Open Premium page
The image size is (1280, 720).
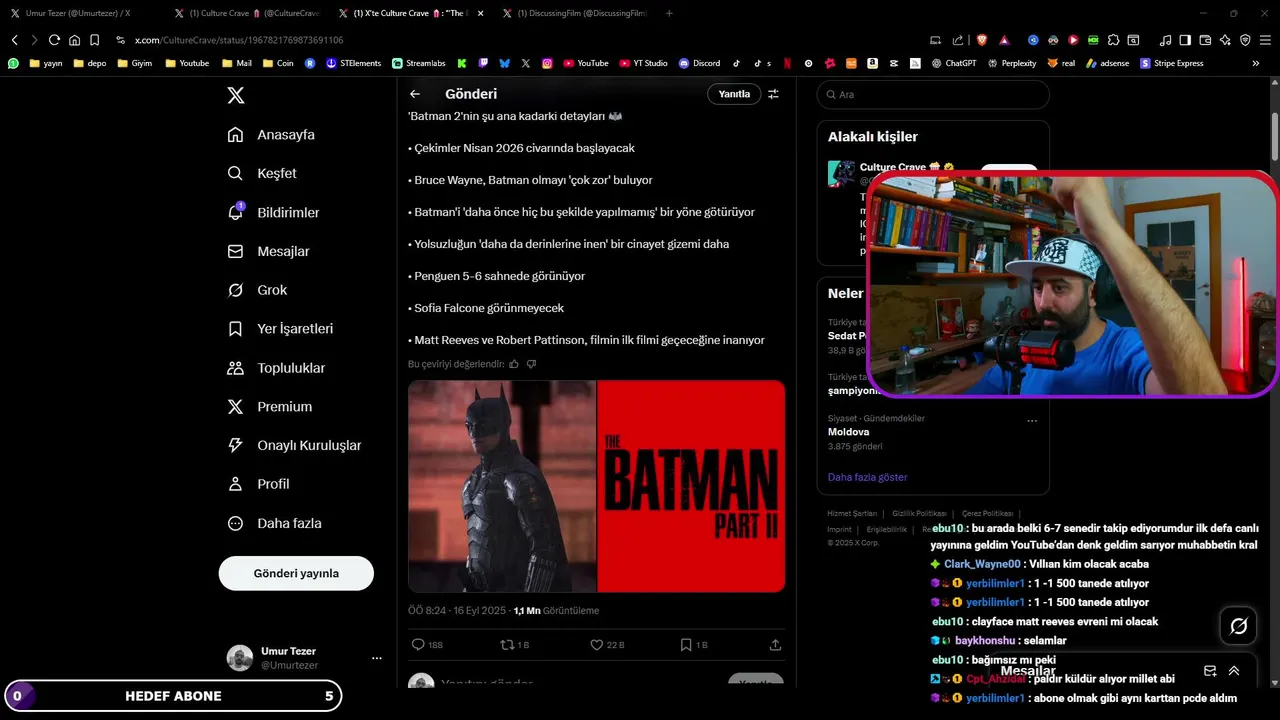[x=270, y=407]
